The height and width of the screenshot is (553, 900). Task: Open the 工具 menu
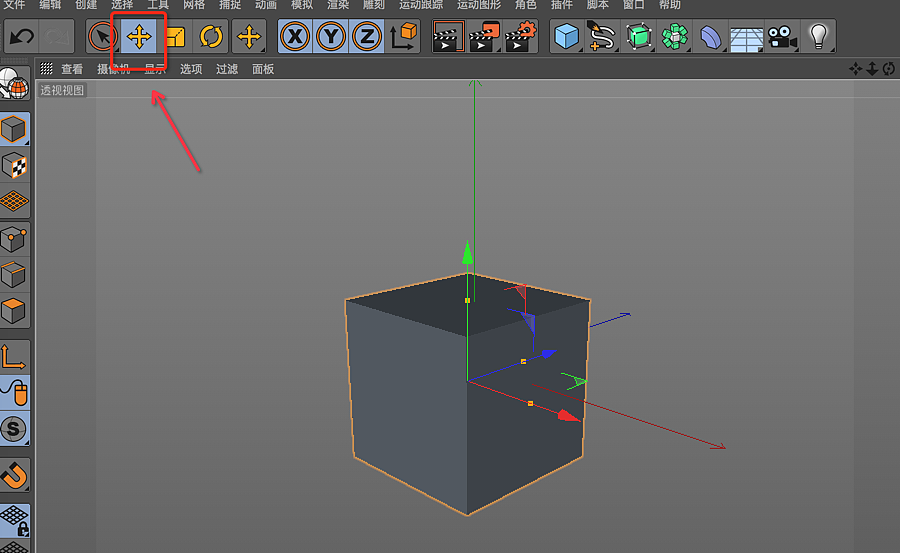pyautogui.click(x=158, y=5)
